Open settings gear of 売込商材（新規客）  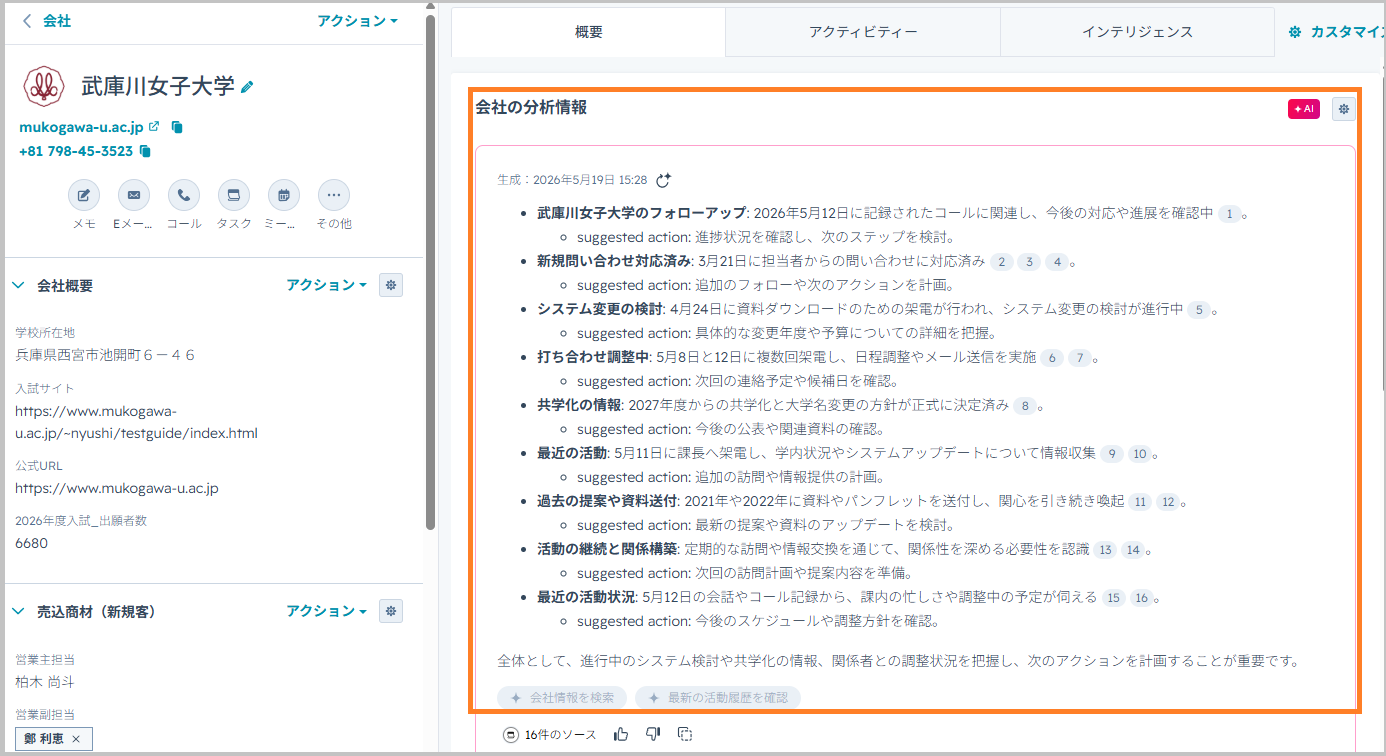coord(391,611)
